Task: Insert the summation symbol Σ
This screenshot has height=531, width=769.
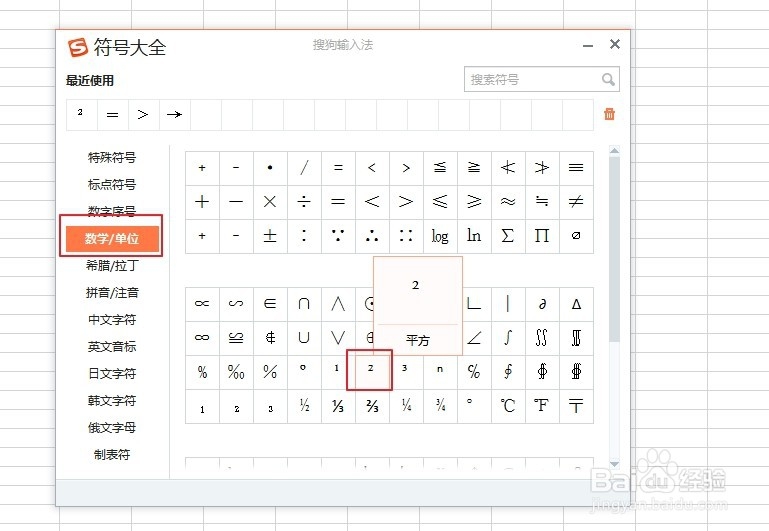Action: click(x=508, y=236)
